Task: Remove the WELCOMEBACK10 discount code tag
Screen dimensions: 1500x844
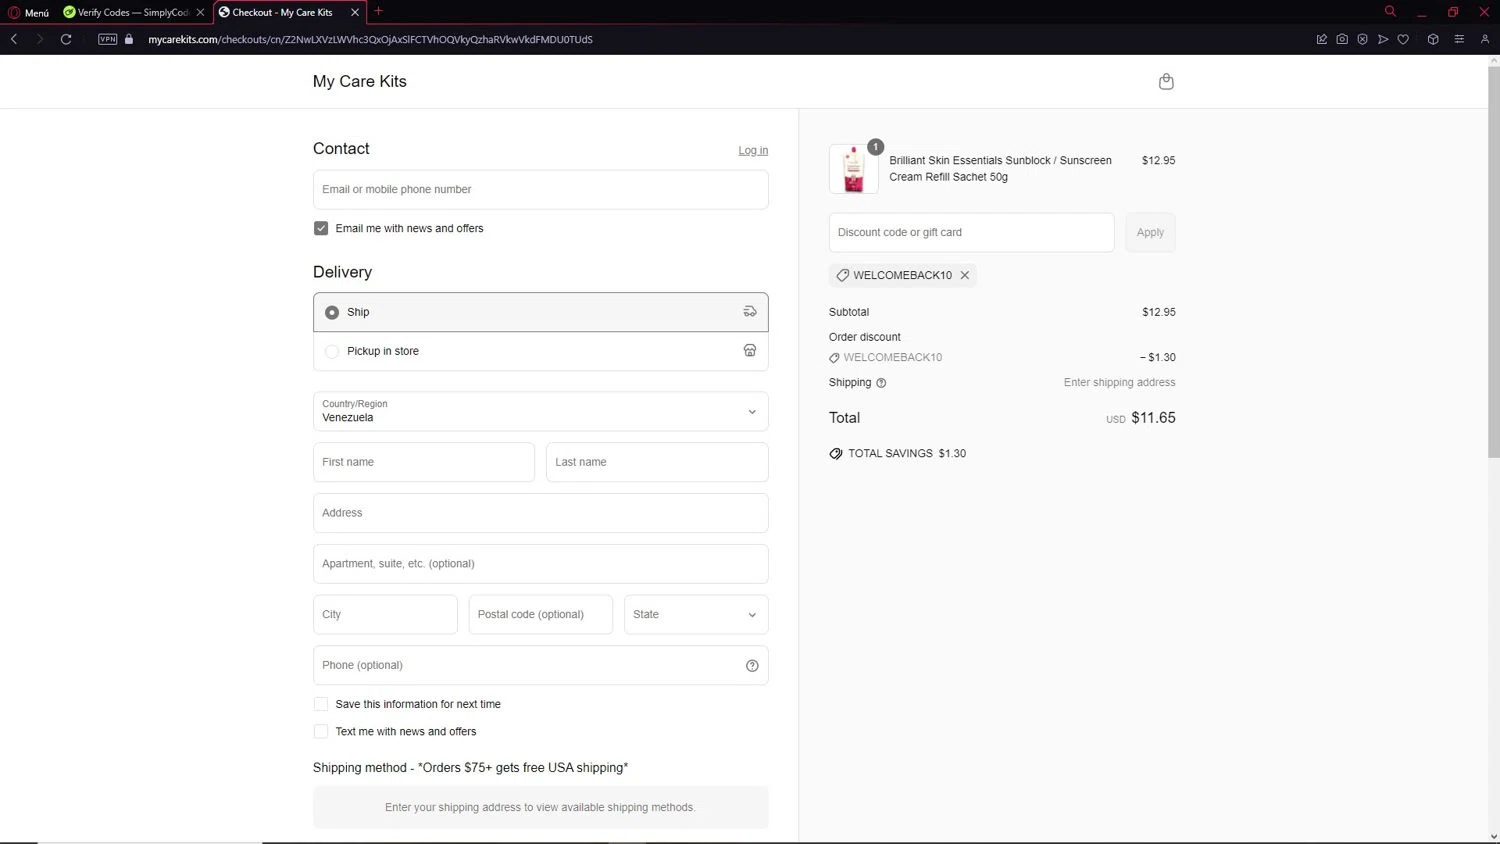Action: point(965,275)
